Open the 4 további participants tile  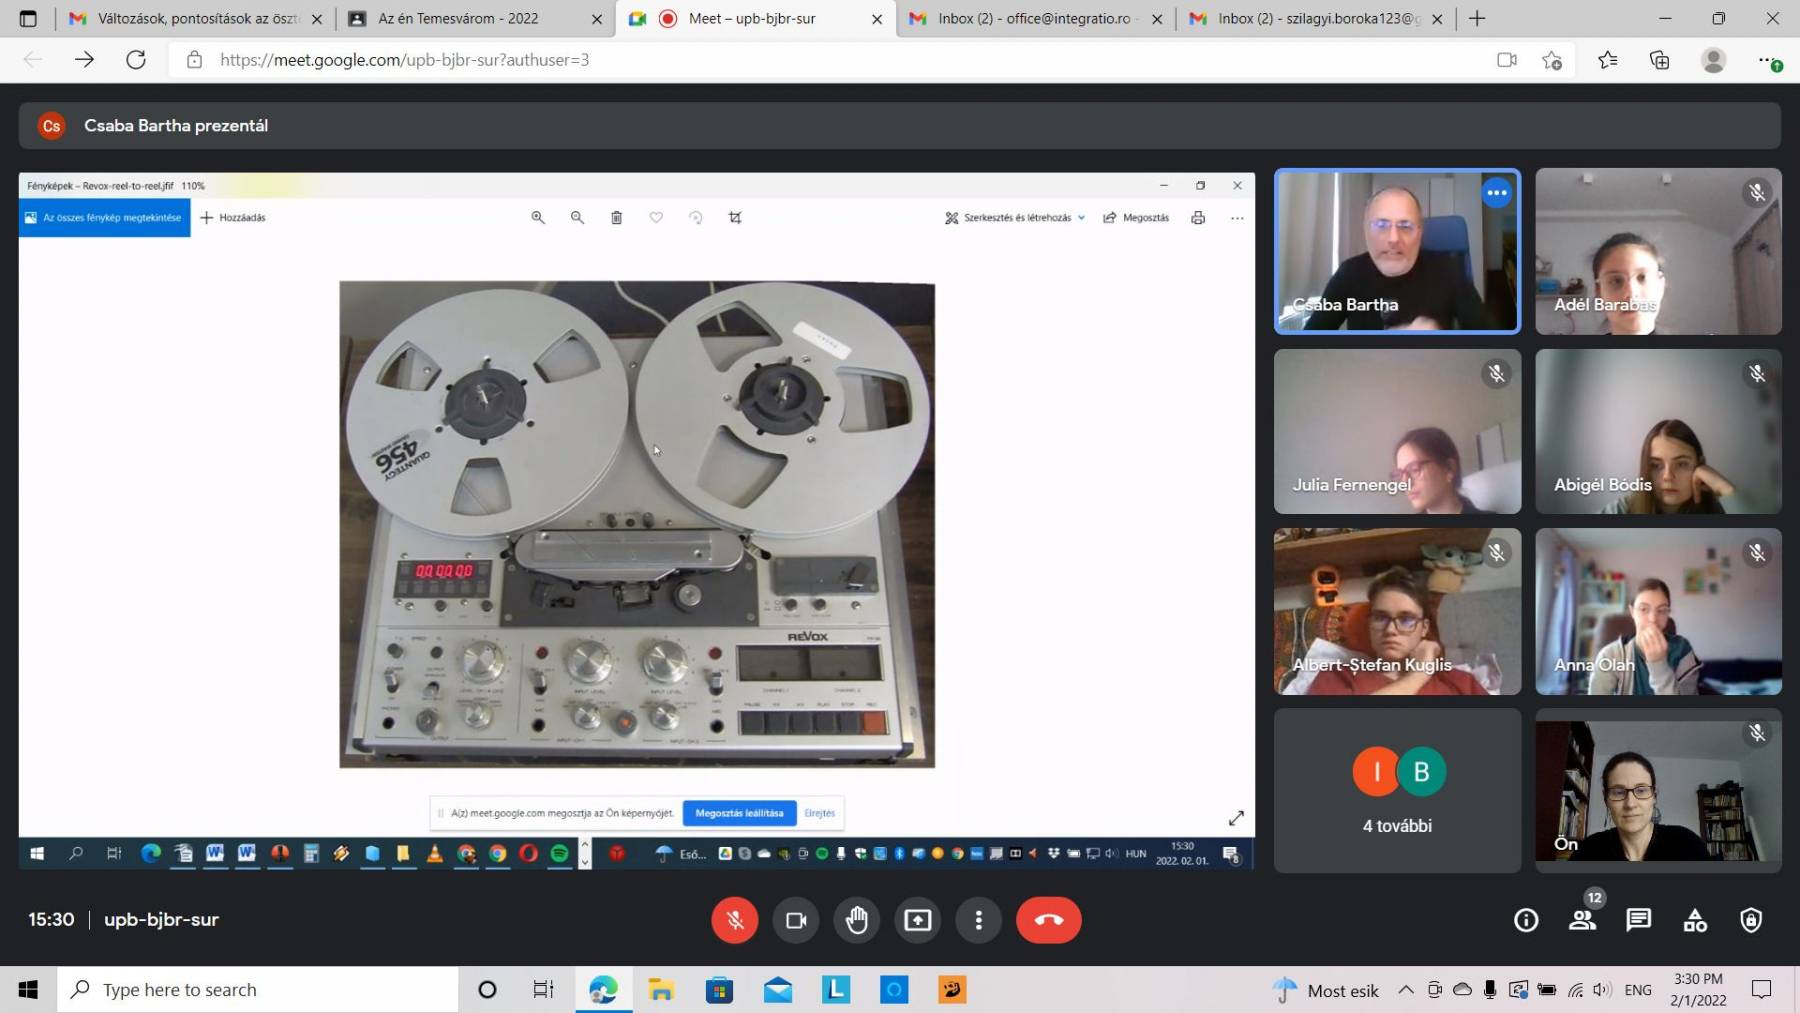pyautogui.click(x=1397, y=791)
